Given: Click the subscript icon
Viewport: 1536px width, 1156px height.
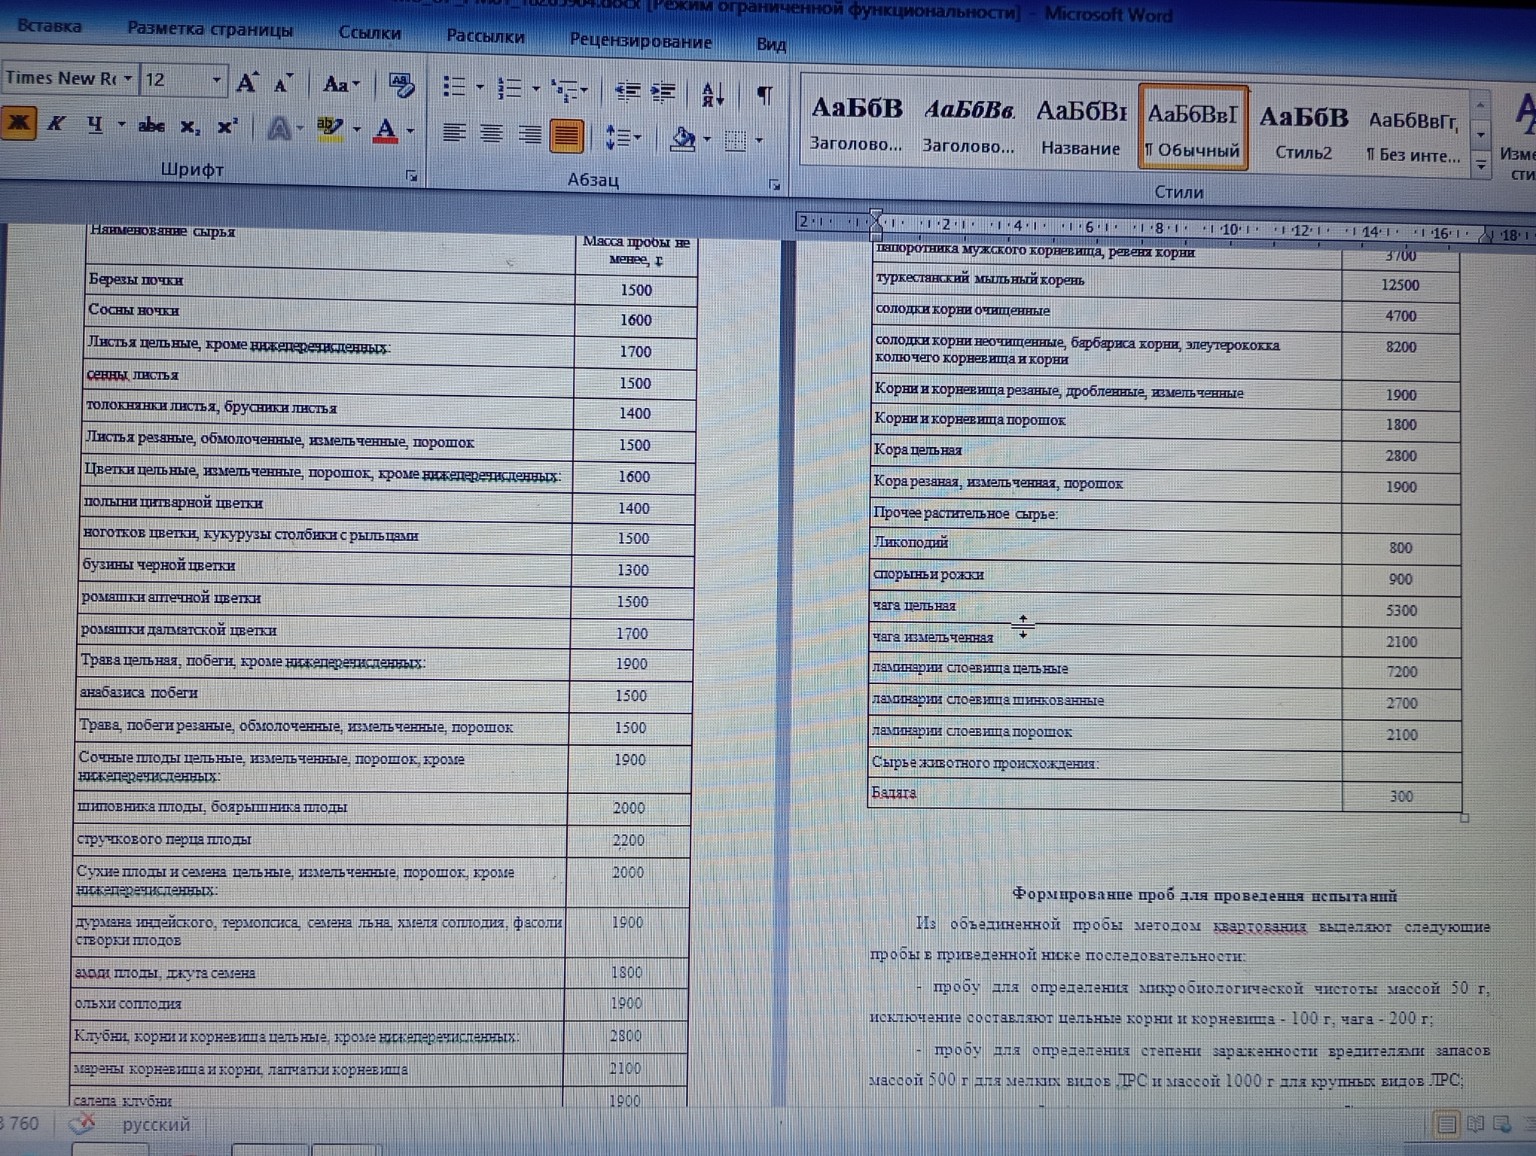Looking at the screenshot, I should [189, 127].
